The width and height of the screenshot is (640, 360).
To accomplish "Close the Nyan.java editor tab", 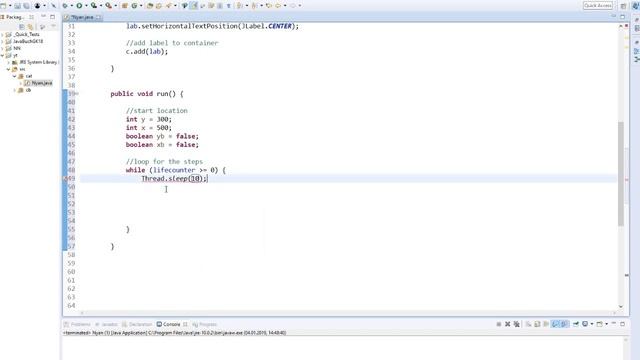I will pyautogui.click(x=98, y=17).
